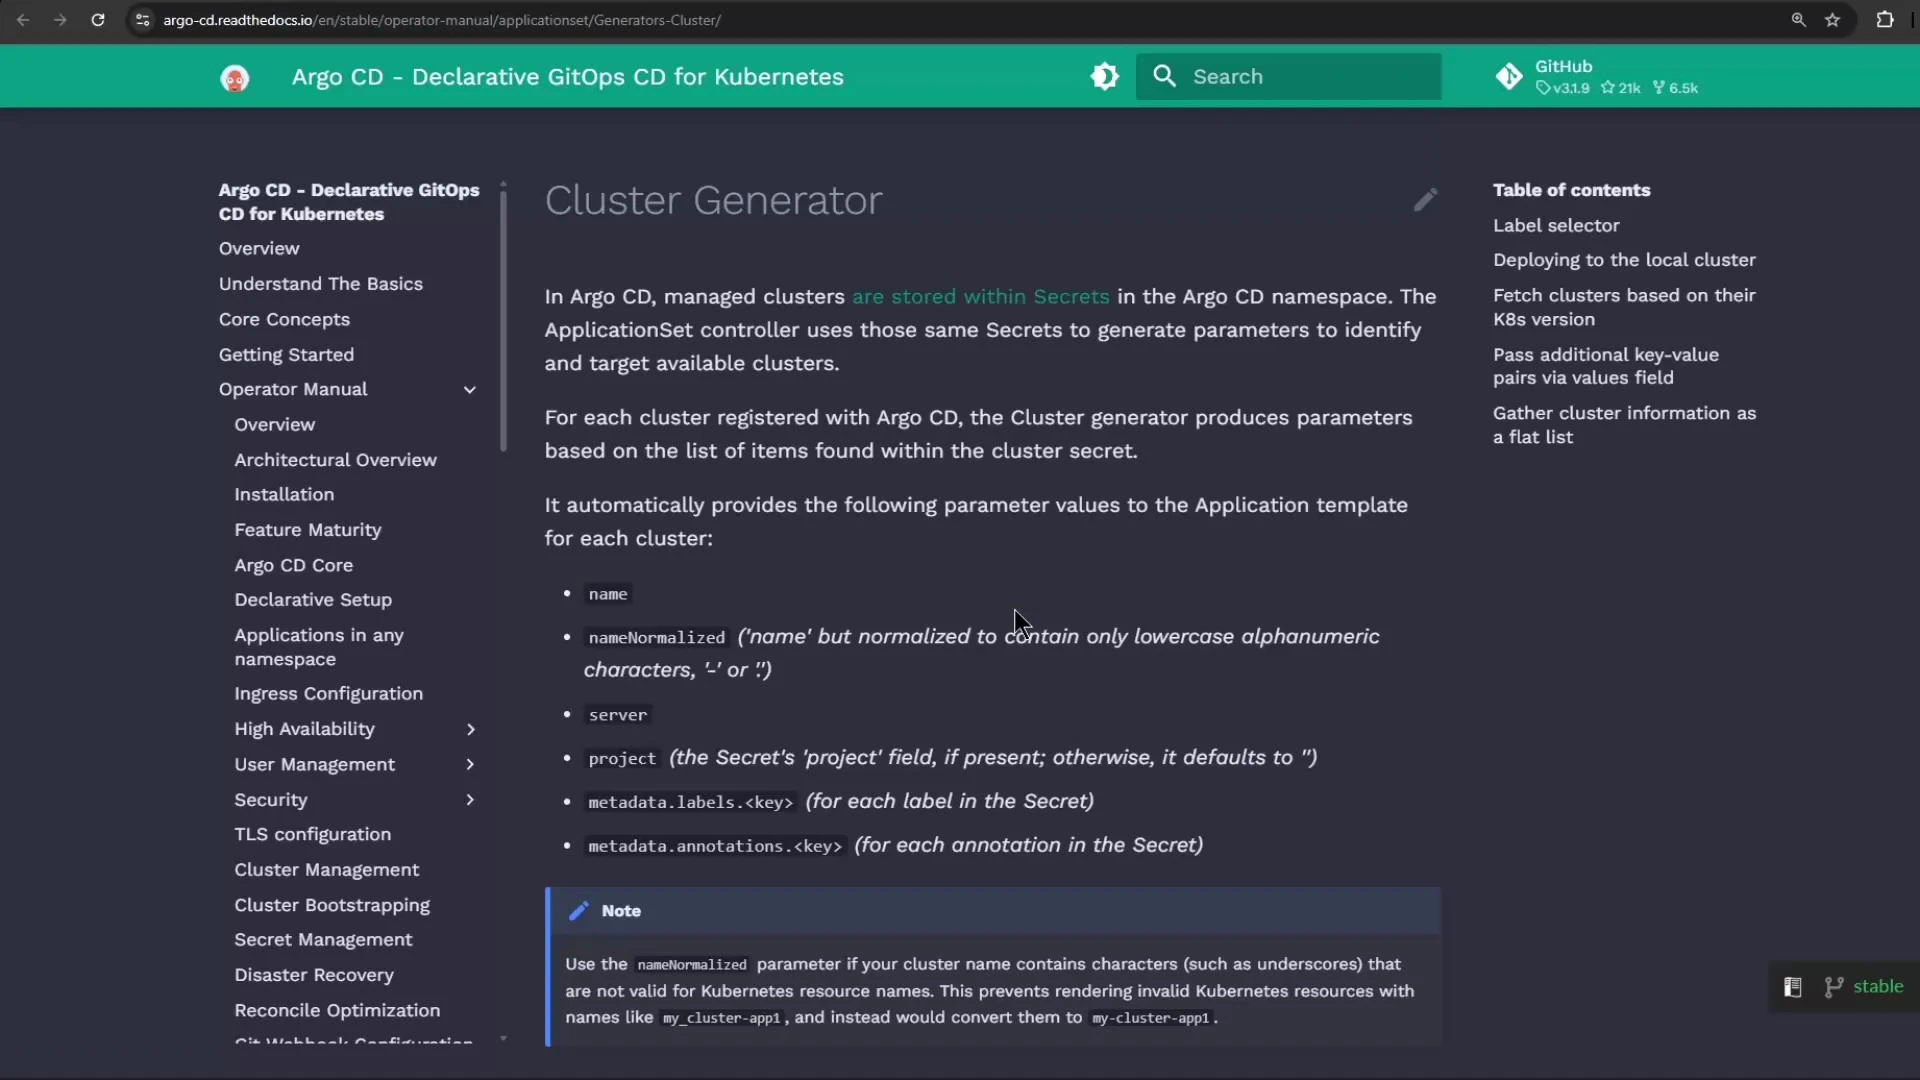Go to Core Concepts page
The height and width of the screenshot is (1080, 1920).
tap(284, 319)
